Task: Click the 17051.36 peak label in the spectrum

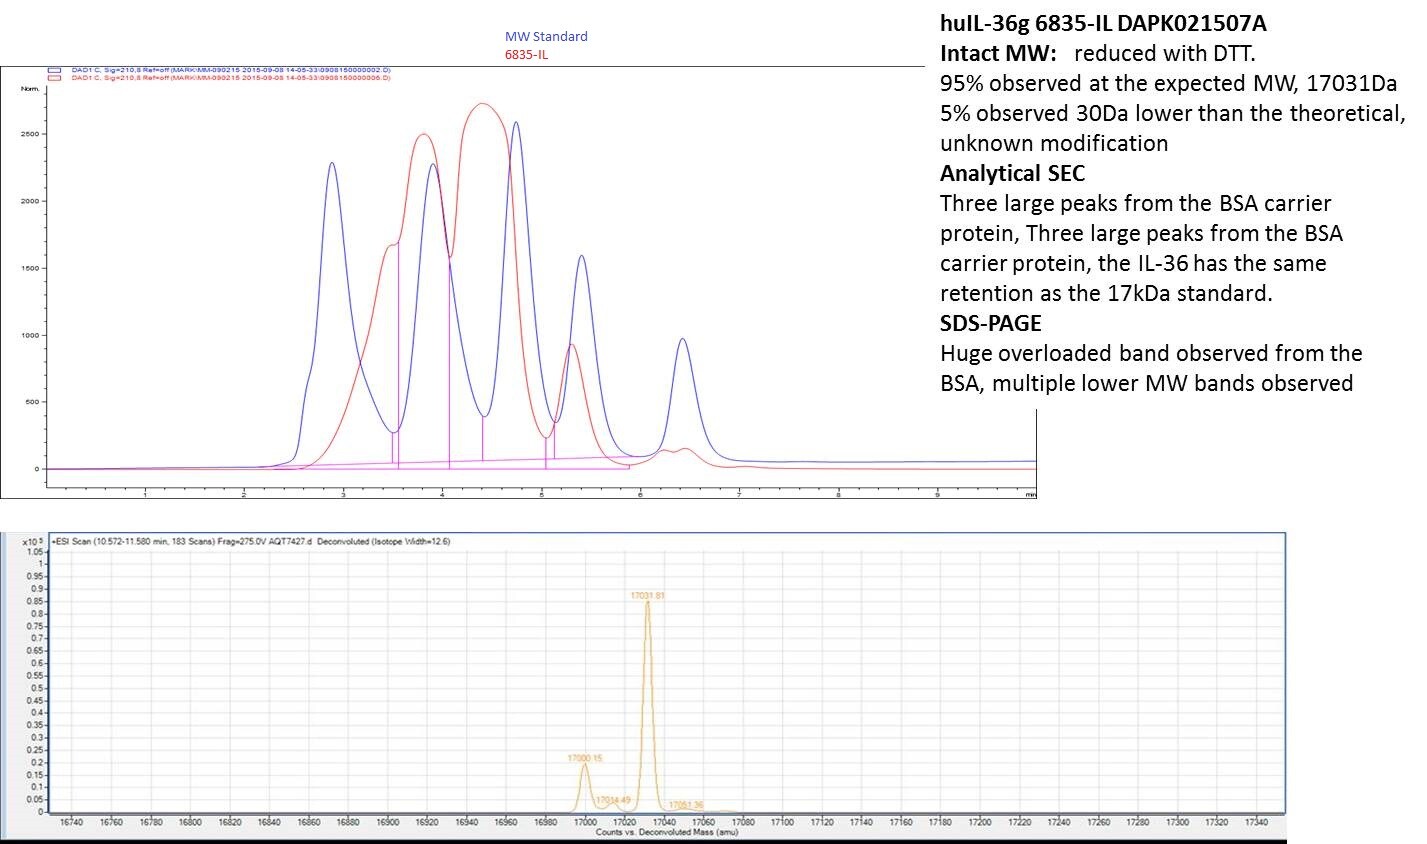Action: pyautogui.click(x=686, y=805)
